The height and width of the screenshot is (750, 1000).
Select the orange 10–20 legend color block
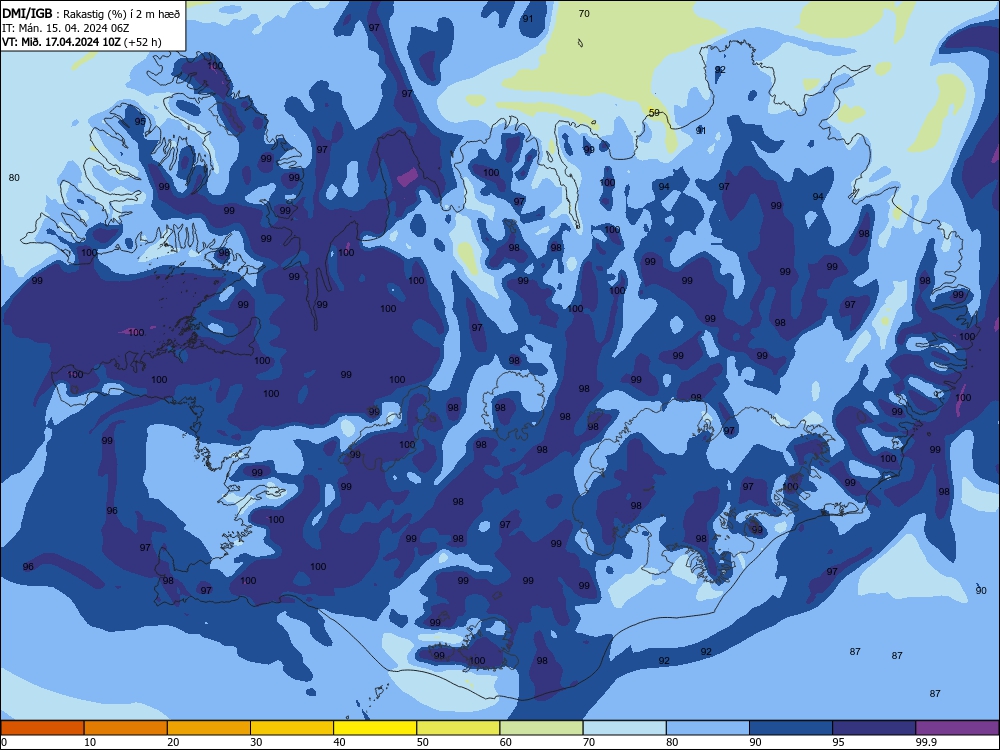(x=126, y=728)
